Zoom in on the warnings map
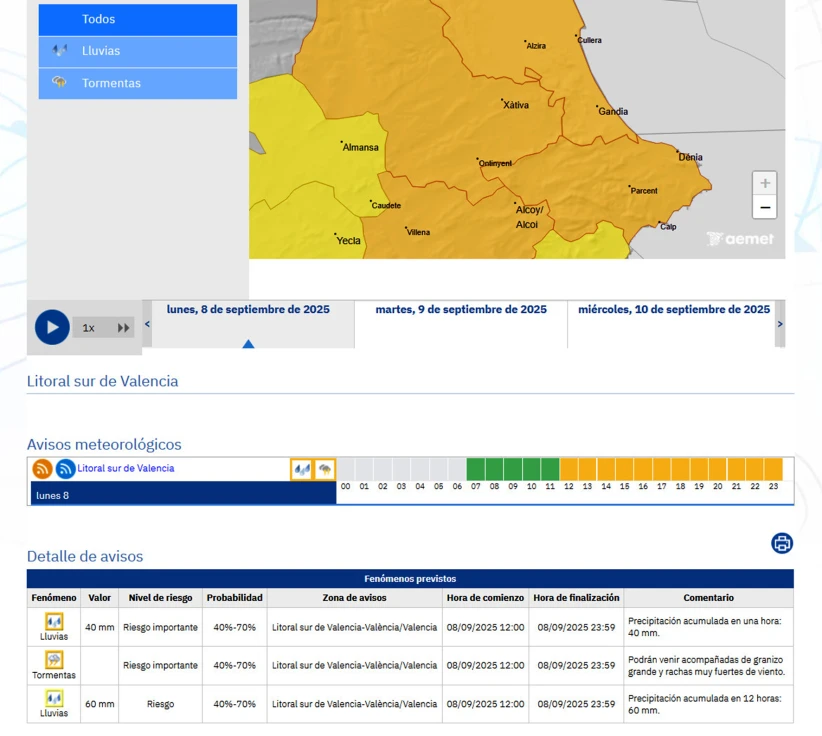The image size is (822, 736). click(765, 183)
